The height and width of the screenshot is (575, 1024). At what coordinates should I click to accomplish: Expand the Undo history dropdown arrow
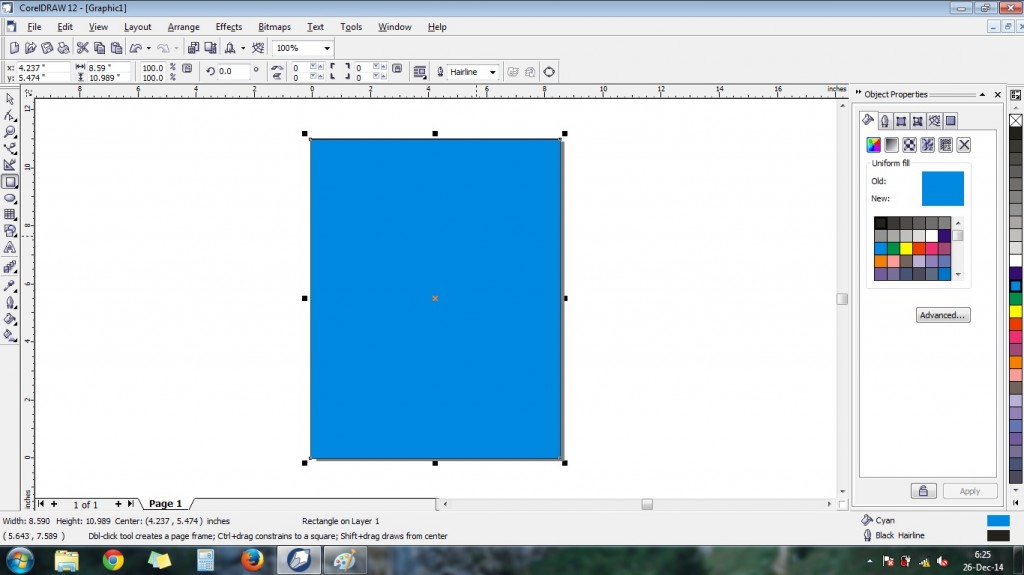click(x=148, y=48)
